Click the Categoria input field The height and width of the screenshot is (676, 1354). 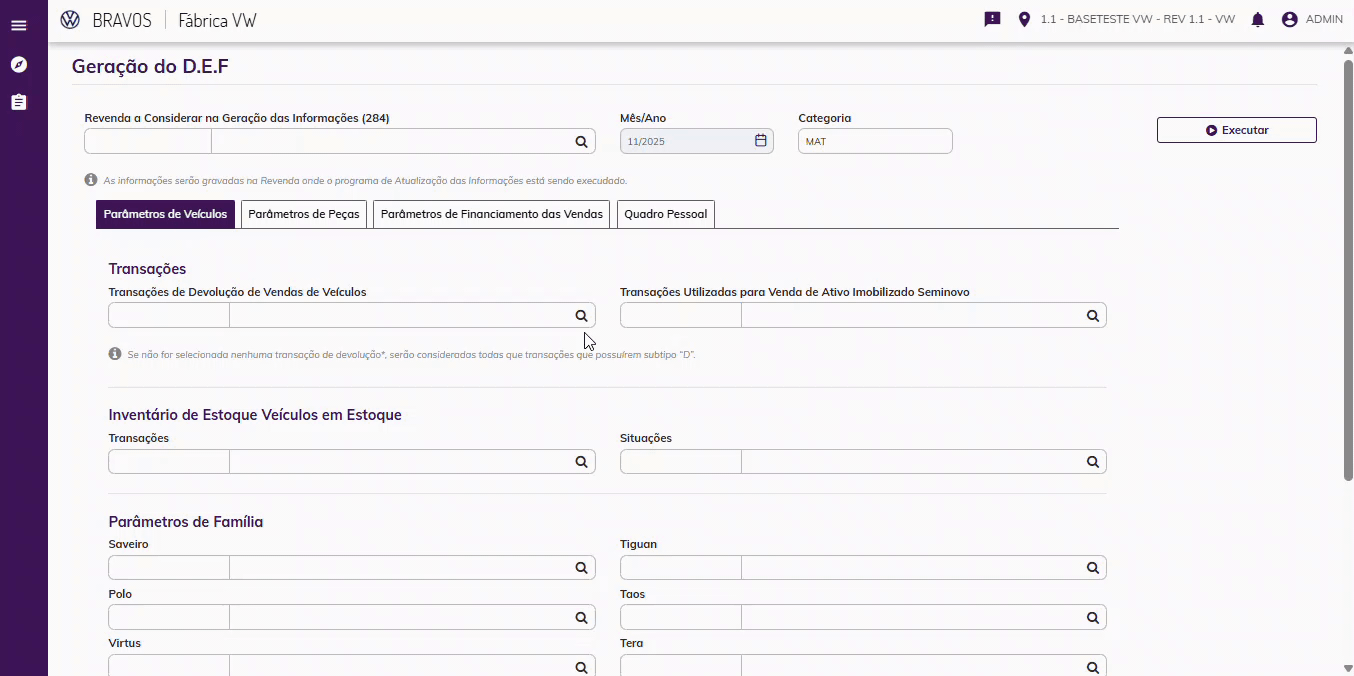point(875,142)
